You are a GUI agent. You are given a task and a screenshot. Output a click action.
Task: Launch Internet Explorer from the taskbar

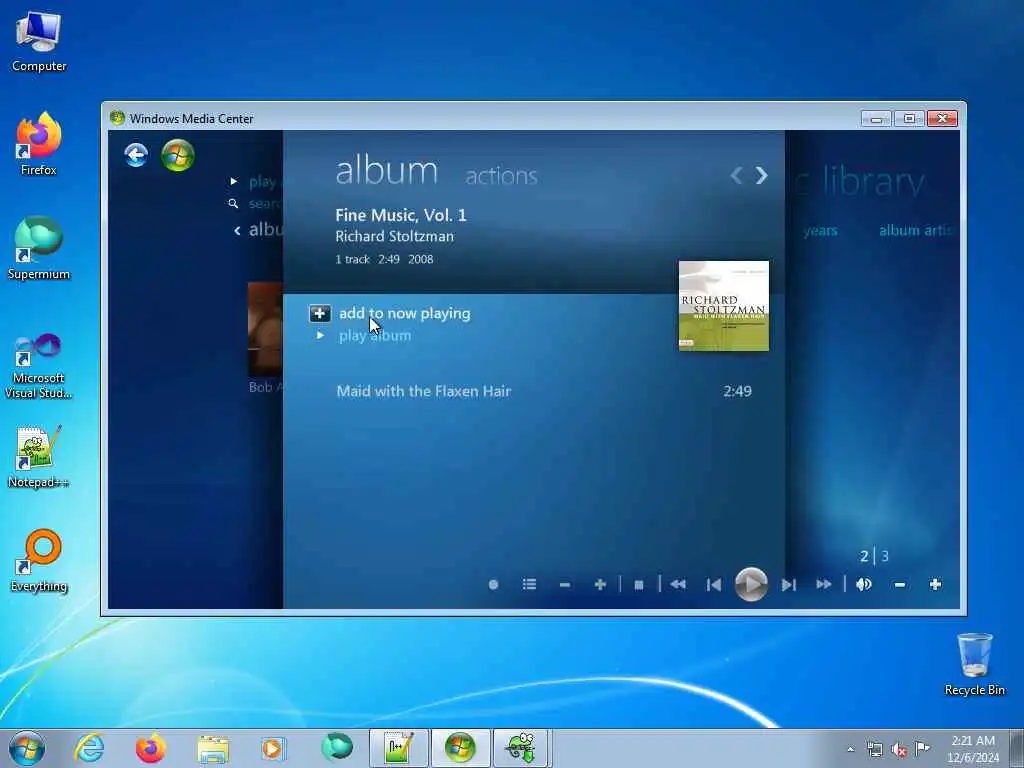click(89, 748)
